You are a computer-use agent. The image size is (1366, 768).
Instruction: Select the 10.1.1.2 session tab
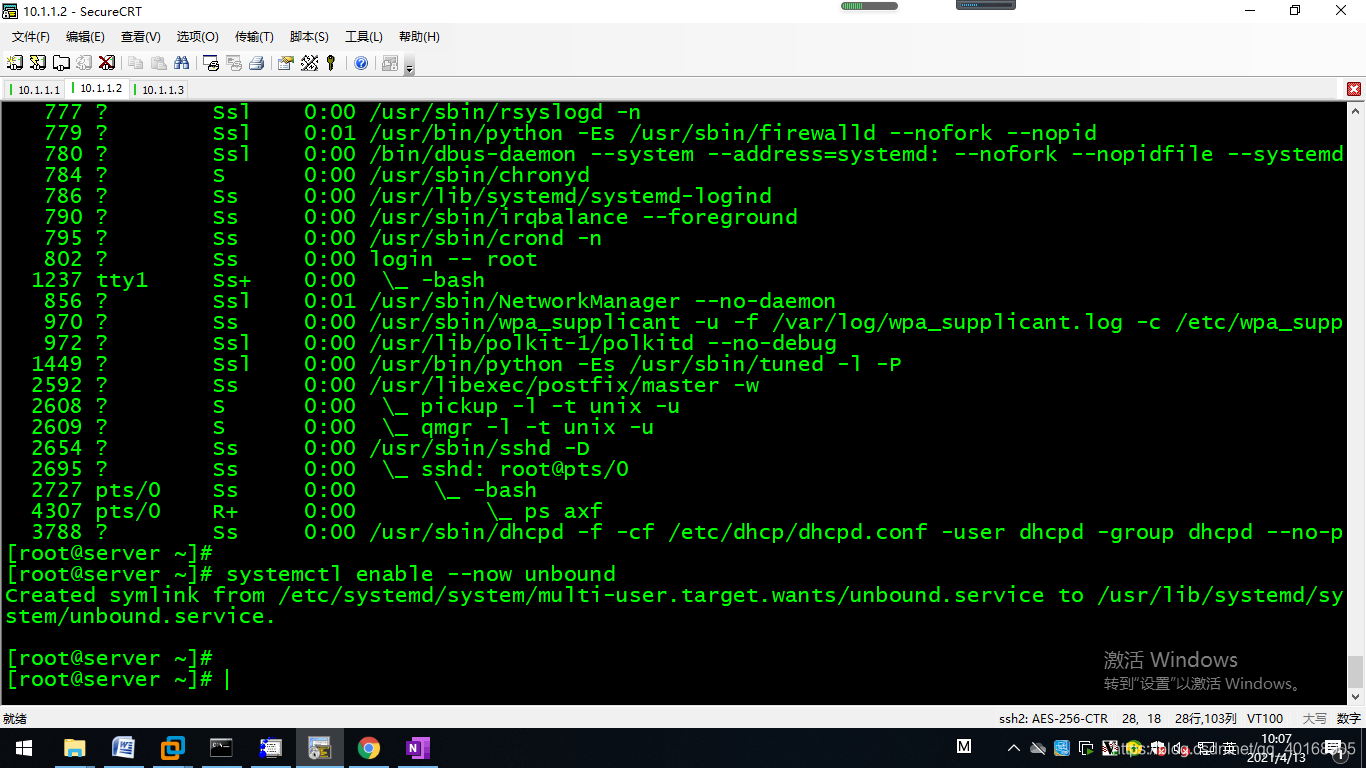98,89
